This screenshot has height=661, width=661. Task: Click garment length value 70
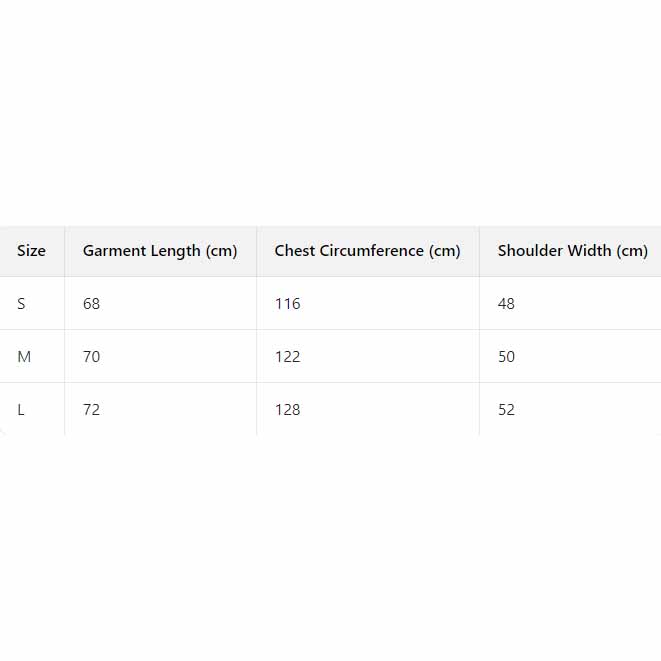pos(91,357)
